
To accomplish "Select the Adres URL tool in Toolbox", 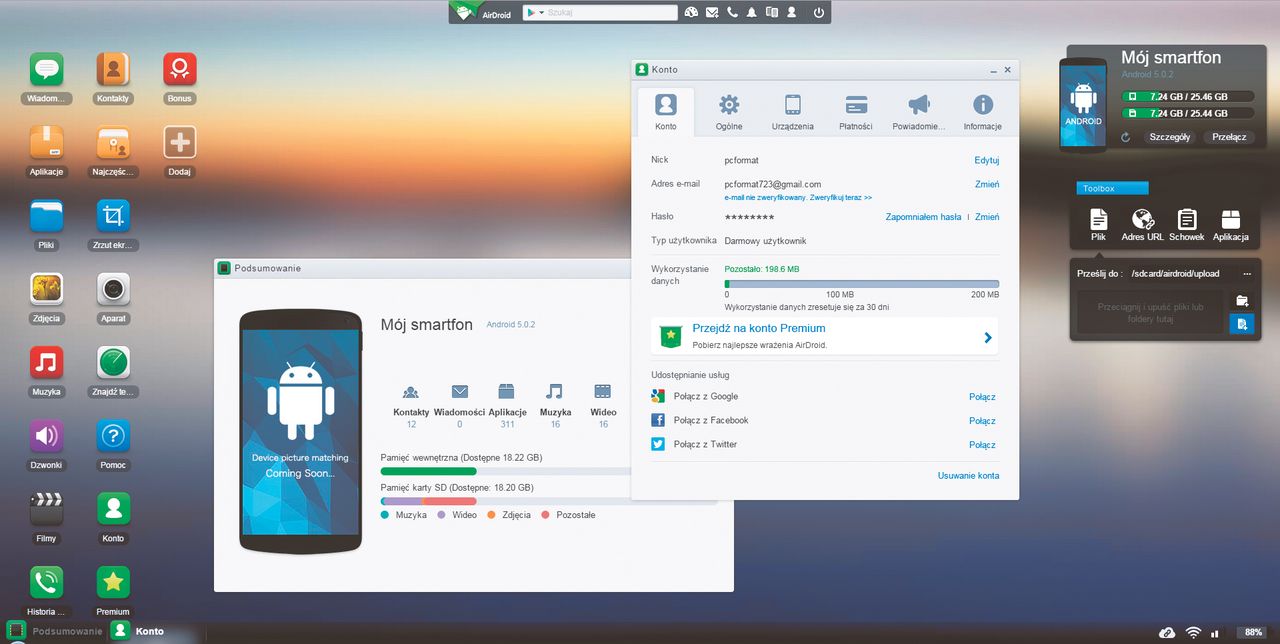I will (1142, 225).
